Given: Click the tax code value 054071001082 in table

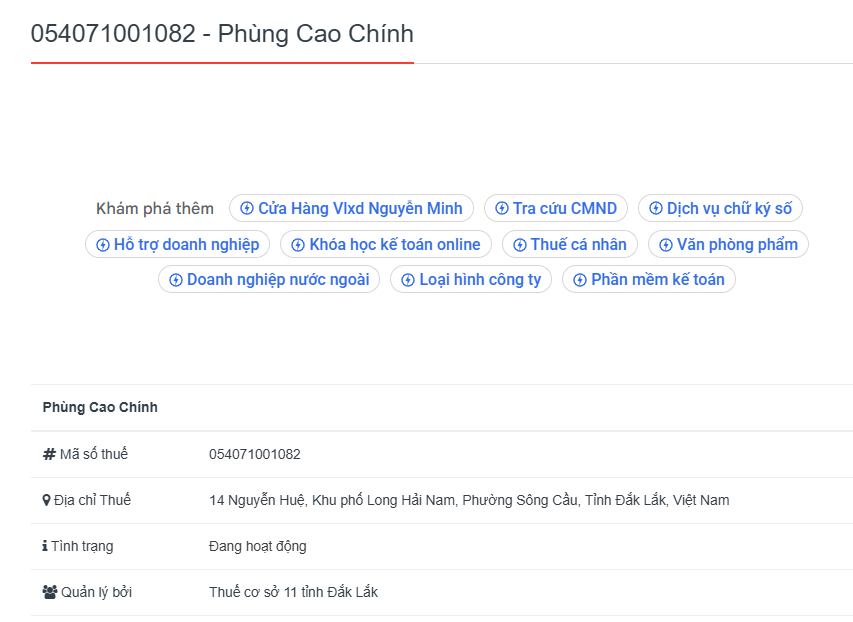Looking at the screenshot, I should [x=254, y=454].
